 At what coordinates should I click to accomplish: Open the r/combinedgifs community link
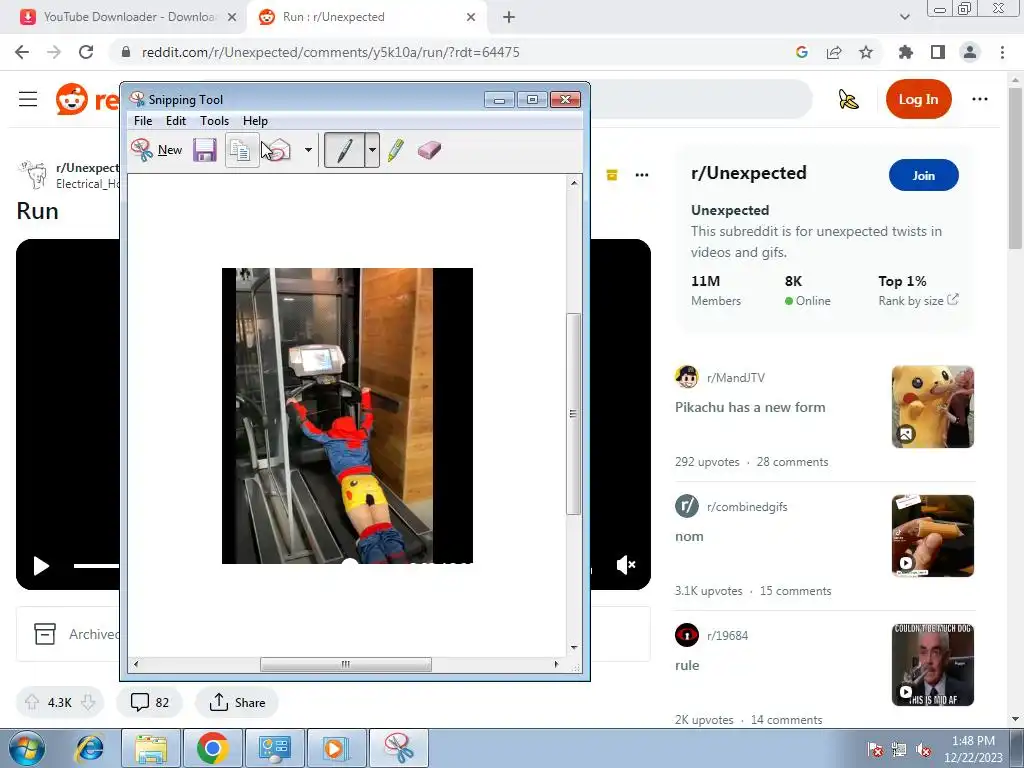747,507
